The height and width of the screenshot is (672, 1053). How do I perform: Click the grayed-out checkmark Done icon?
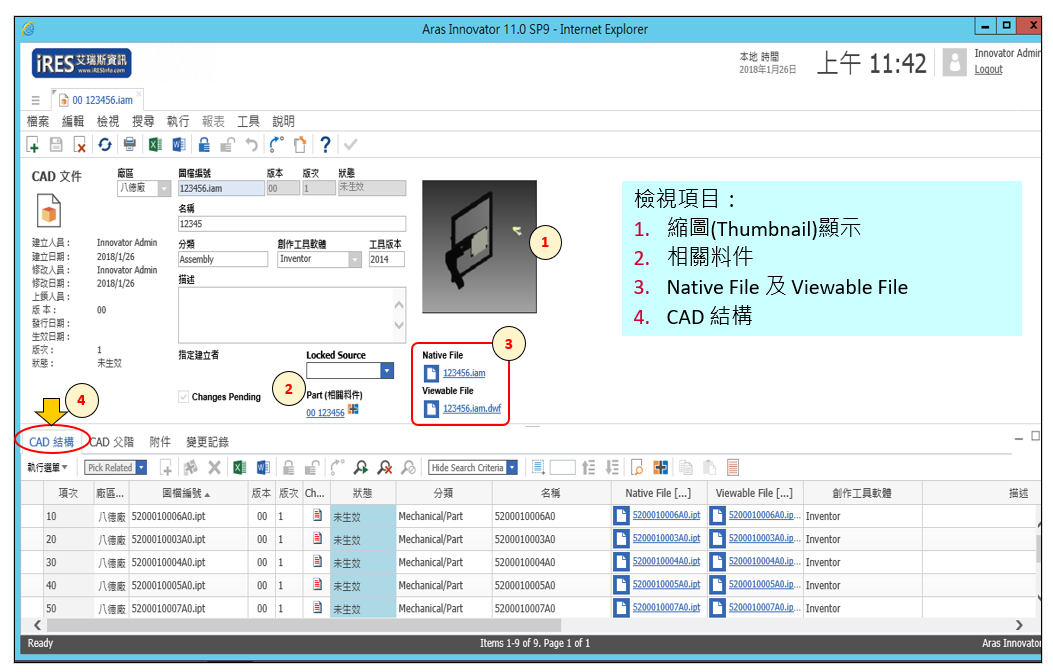click(x=351, y=144)
